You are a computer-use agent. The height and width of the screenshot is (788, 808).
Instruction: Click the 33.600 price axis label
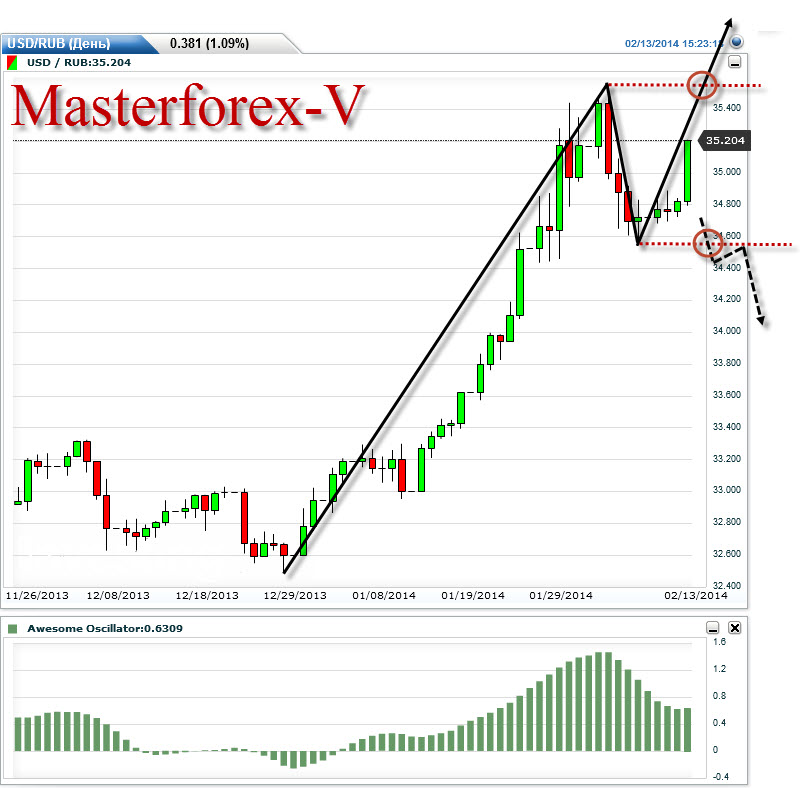tap(727, 395)
